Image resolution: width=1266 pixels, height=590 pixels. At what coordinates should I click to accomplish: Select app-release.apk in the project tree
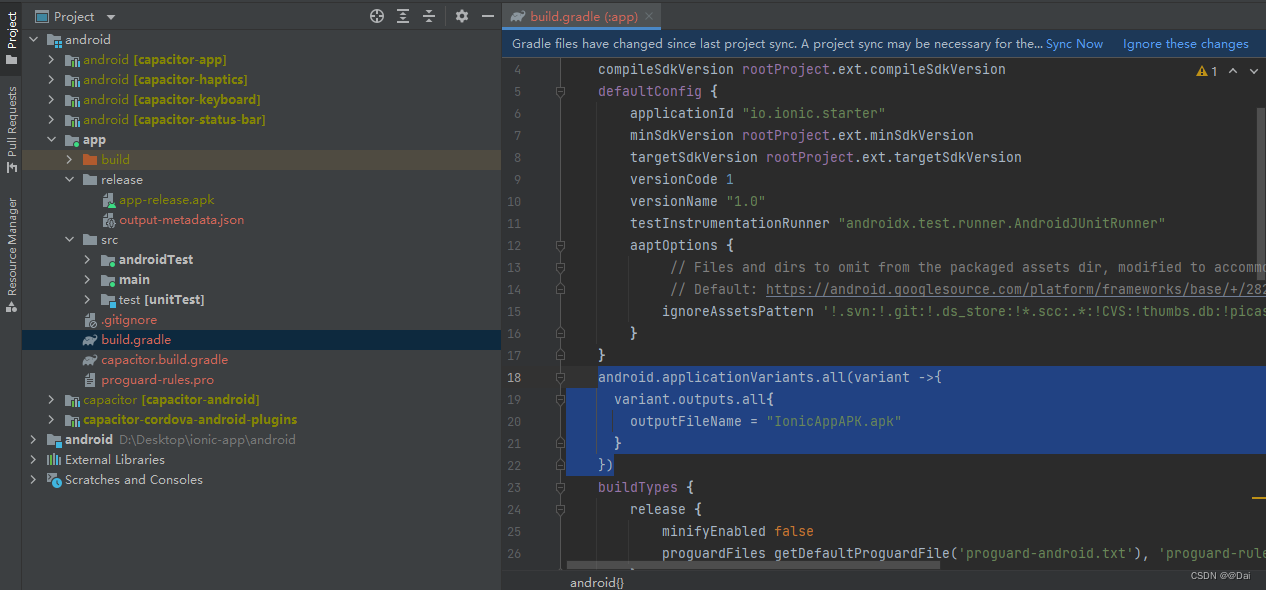click(166, 200)
